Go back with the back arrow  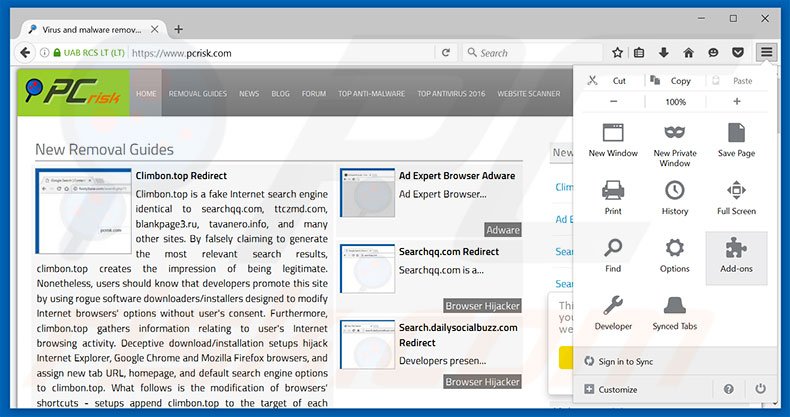25,52
